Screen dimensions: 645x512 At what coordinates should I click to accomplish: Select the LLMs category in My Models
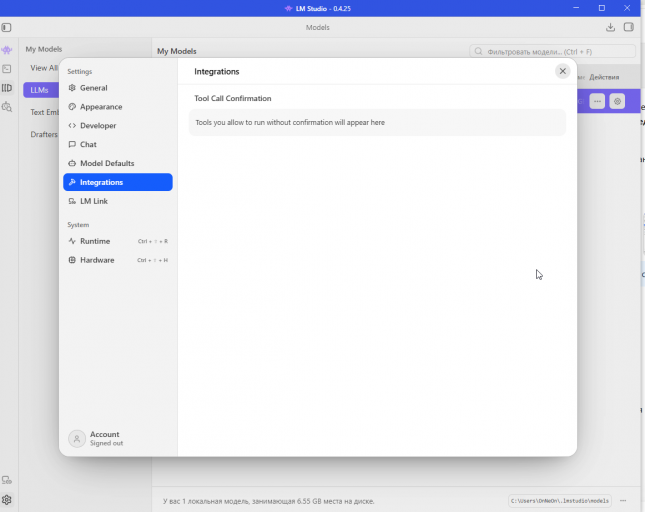(41, 90)
